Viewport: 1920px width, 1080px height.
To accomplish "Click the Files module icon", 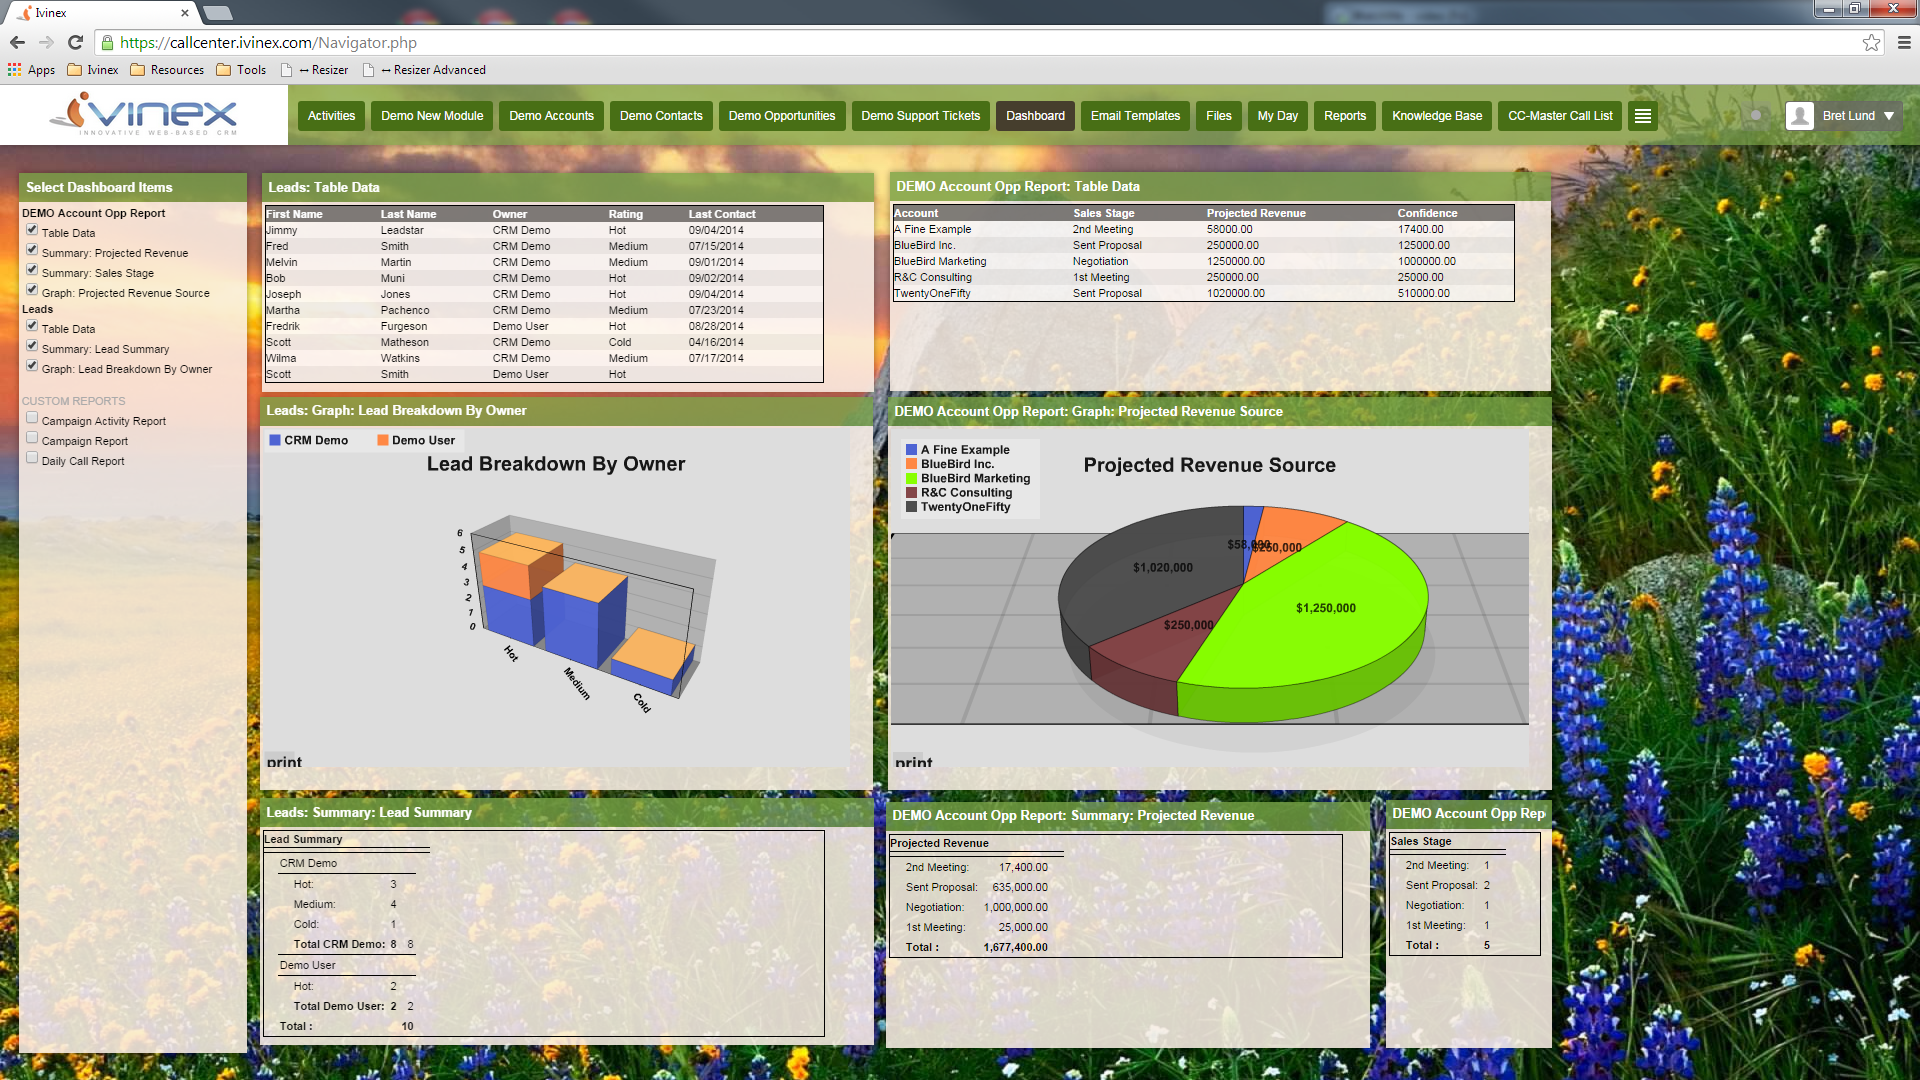I will [x=1217, y=116].
